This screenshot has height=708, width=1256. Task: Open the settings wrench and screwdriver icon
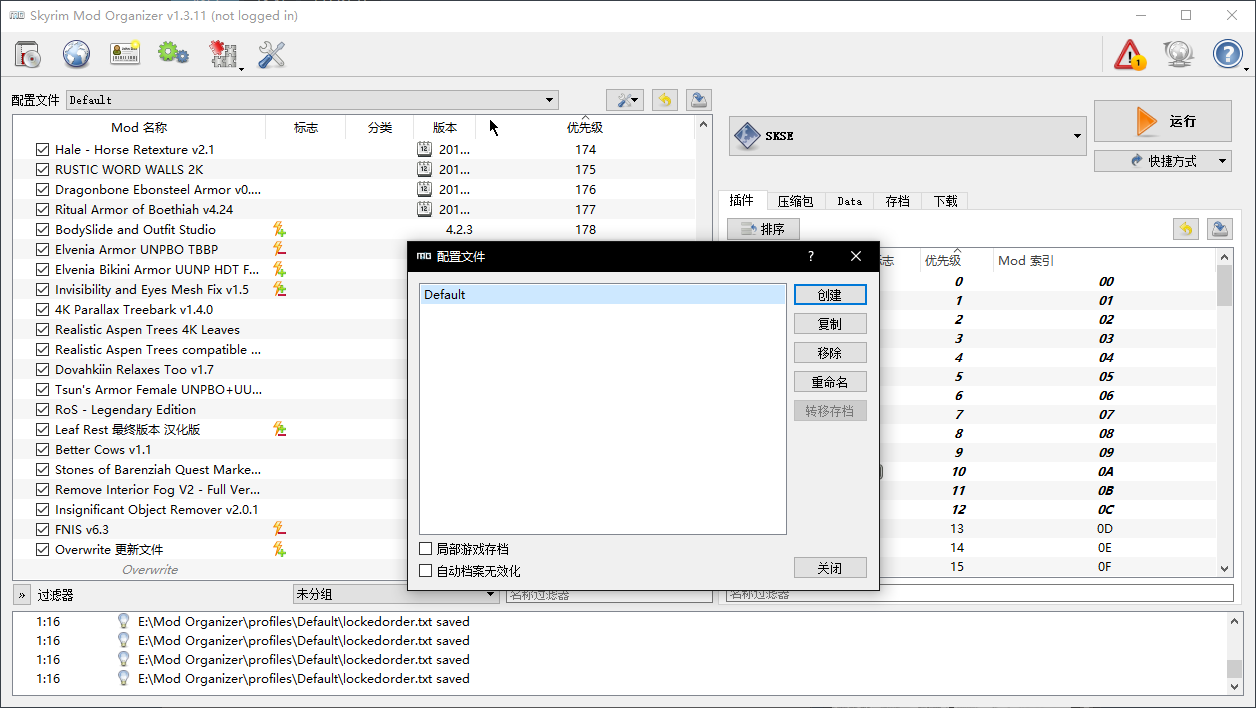coord(271,54)
